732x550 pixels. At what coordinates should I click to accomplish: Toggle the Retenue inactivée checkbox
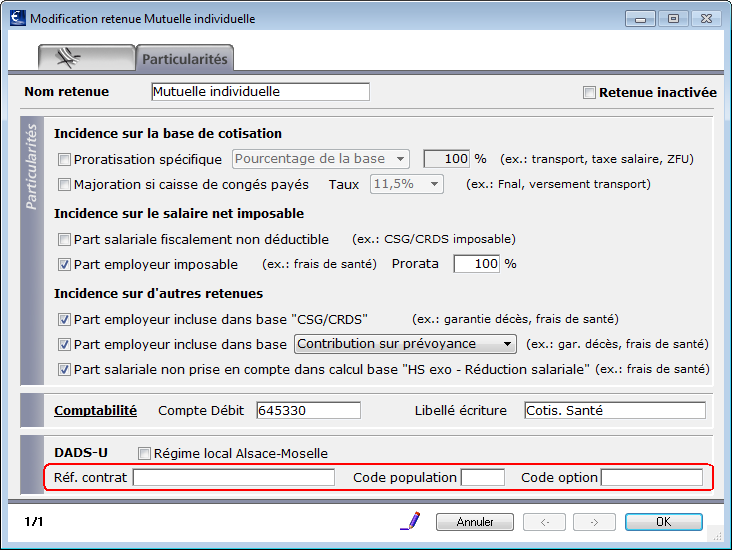589,92
